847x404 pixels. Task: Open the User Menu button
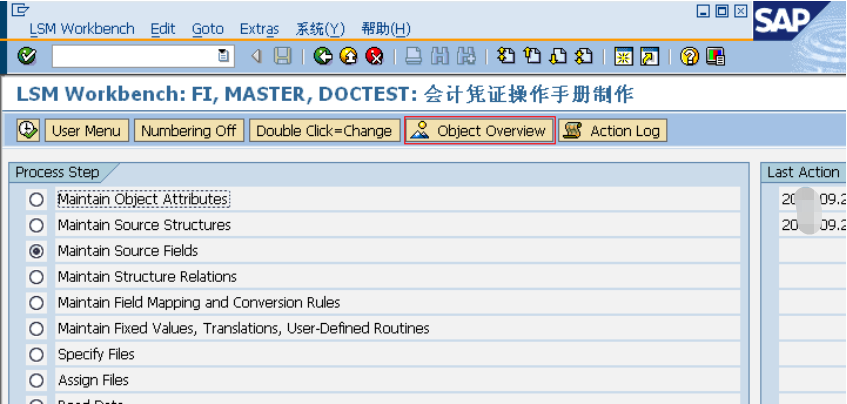click(x=86, y=131)
